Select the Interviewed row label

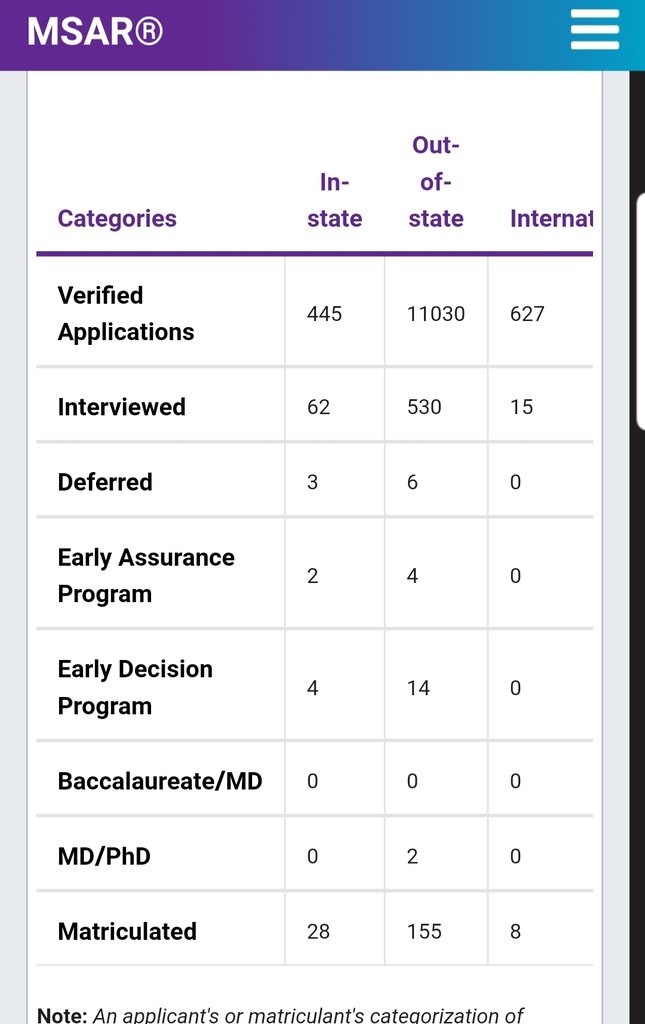coord(121,407)
